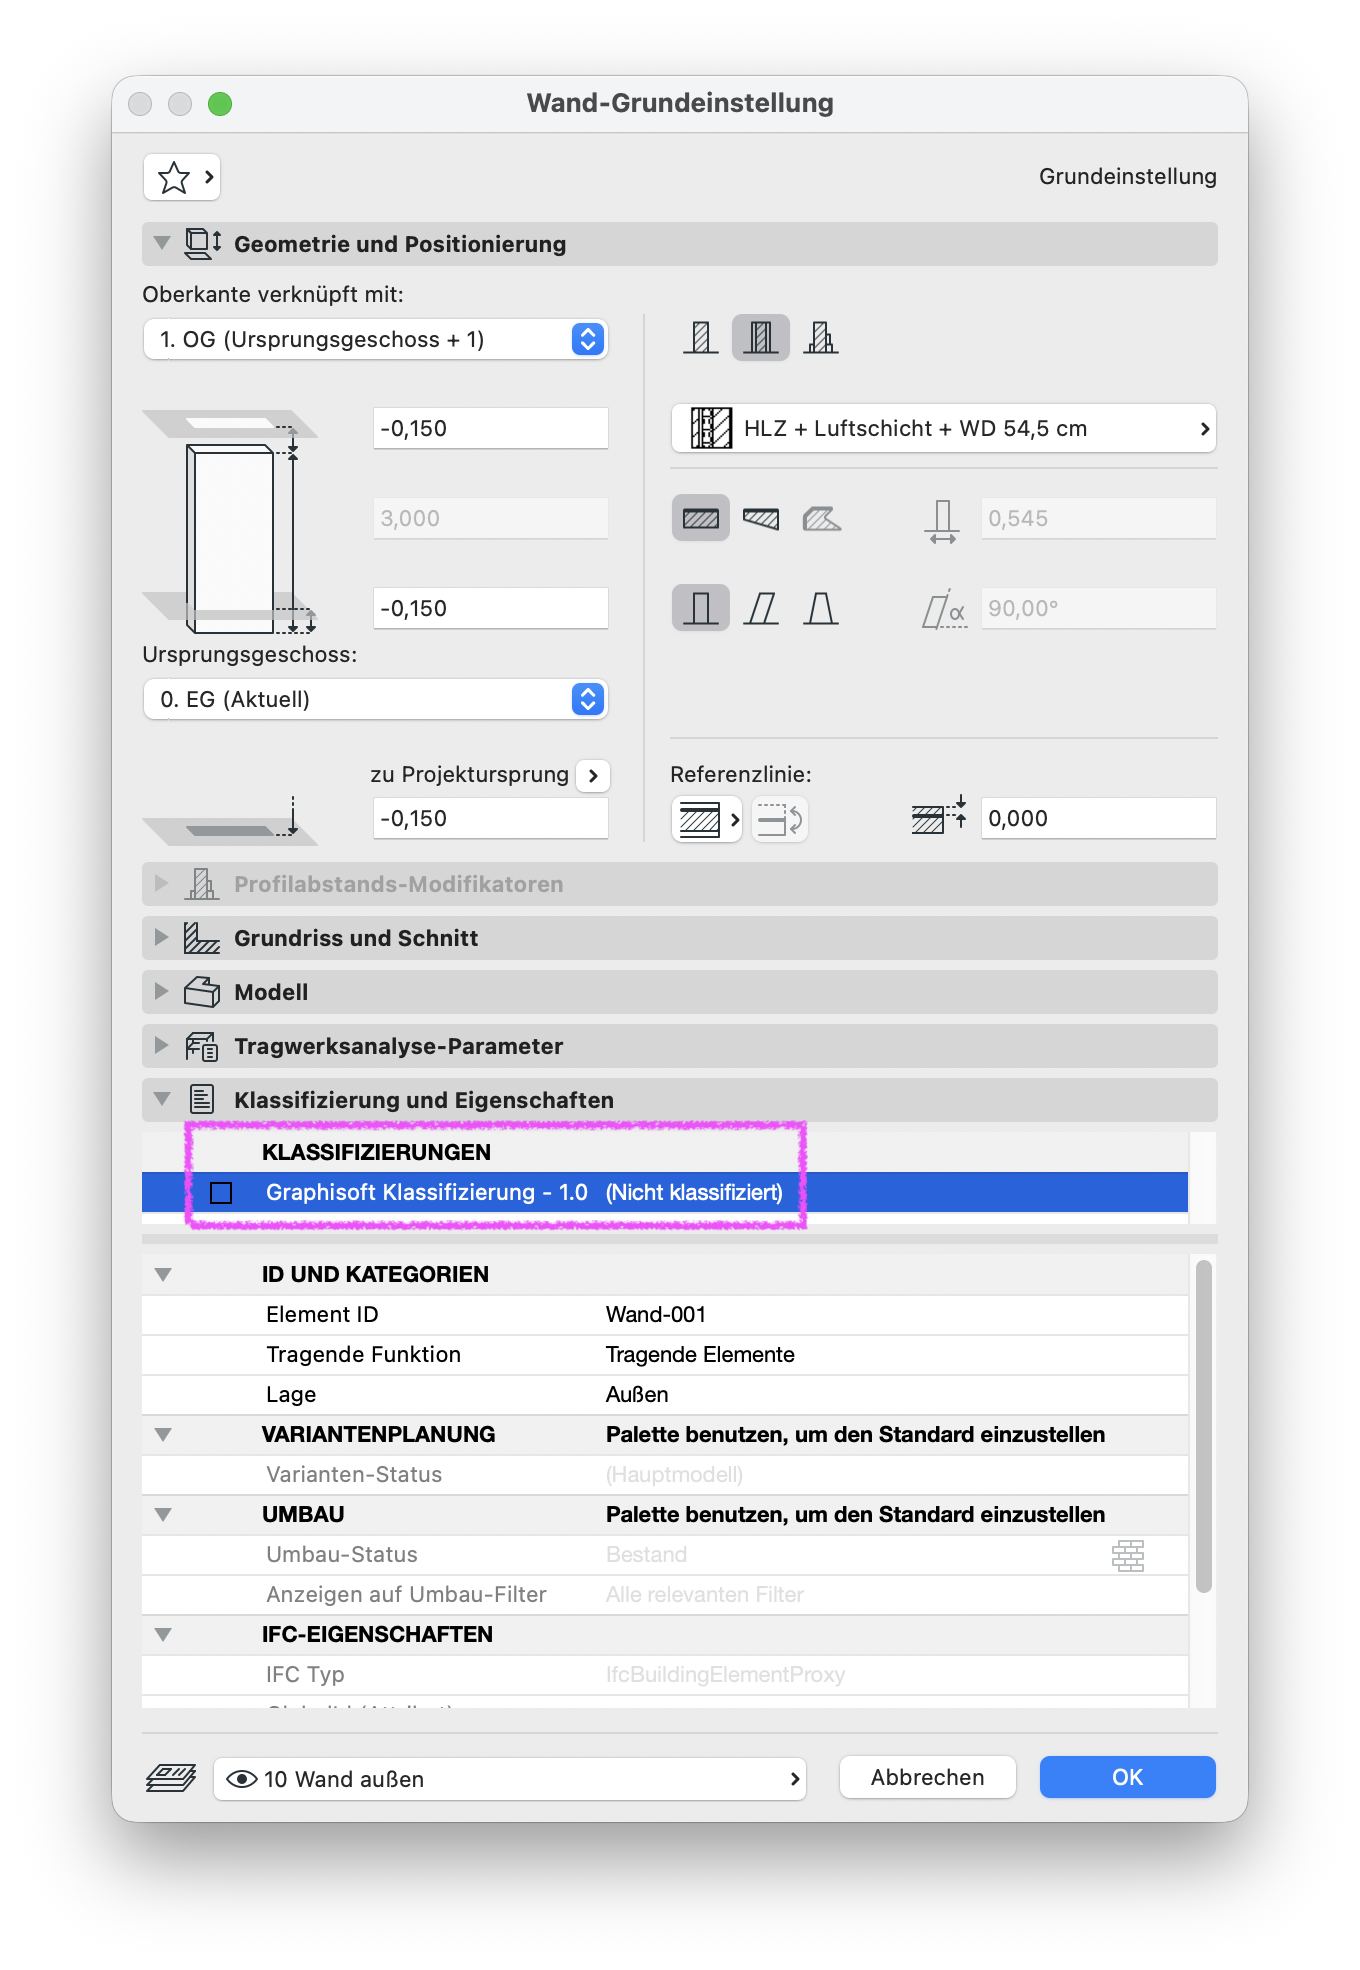The image size is (1360, 1970).
Task: Click the Abbrechen button
Action: coord(928,1777)
